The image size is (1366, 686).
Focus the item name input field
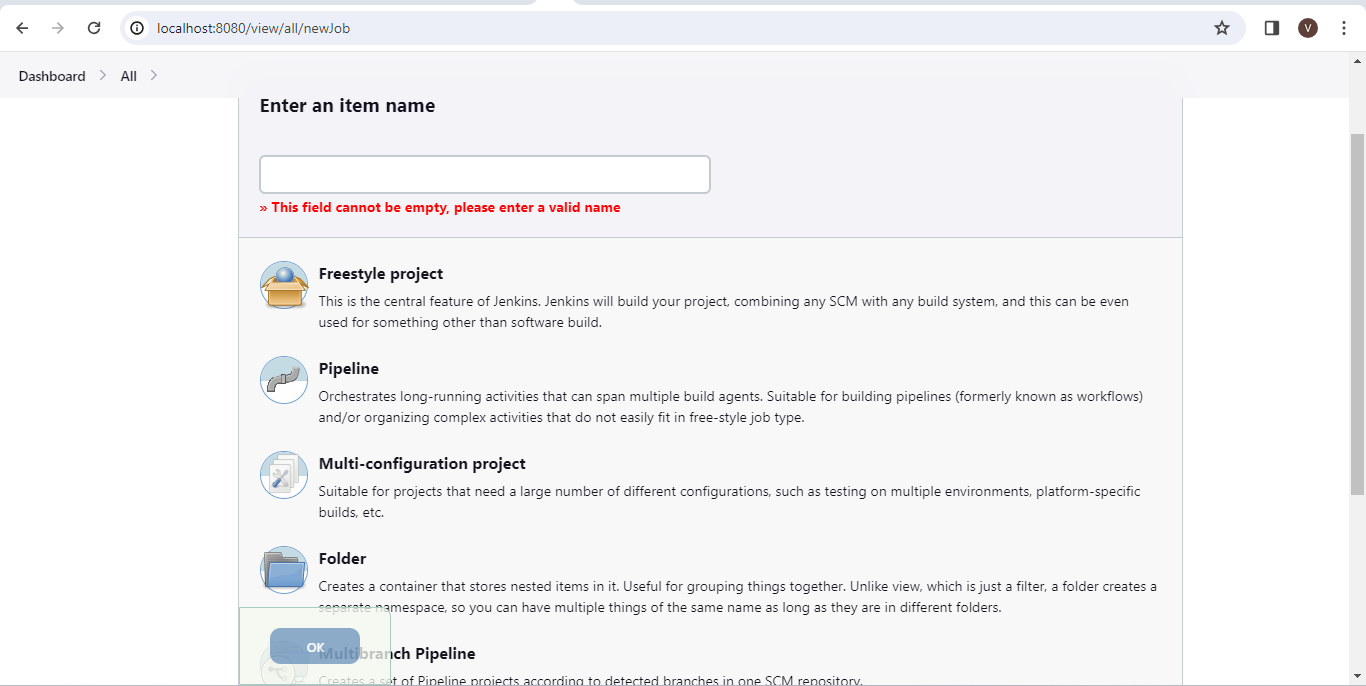click(485, 174)
